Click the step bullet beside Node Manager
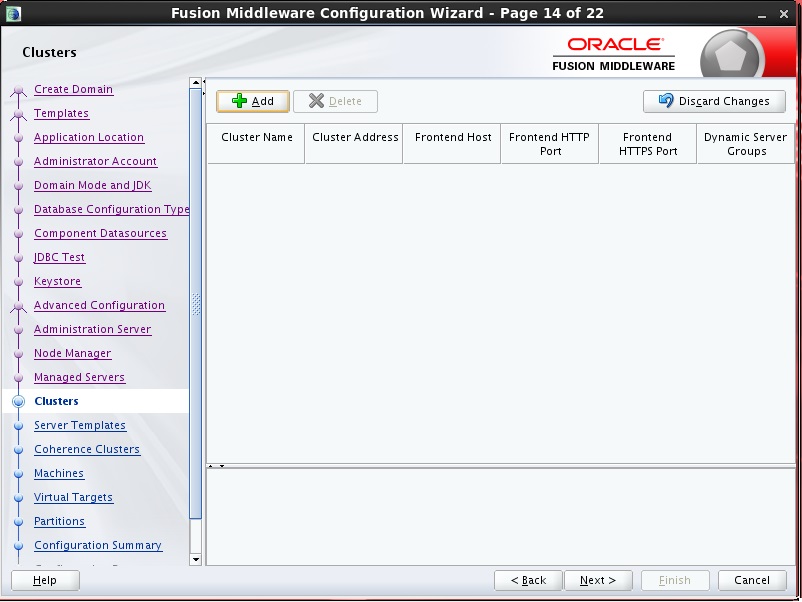The height and width of the screenshot is (602, 802). [x=18, y=354]
